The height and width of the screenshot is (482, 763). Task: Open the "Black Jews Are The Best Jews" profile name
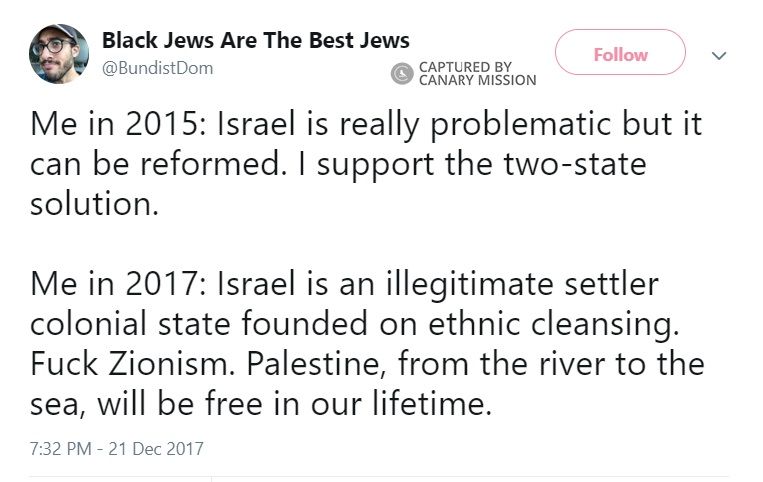pos(255,41)
